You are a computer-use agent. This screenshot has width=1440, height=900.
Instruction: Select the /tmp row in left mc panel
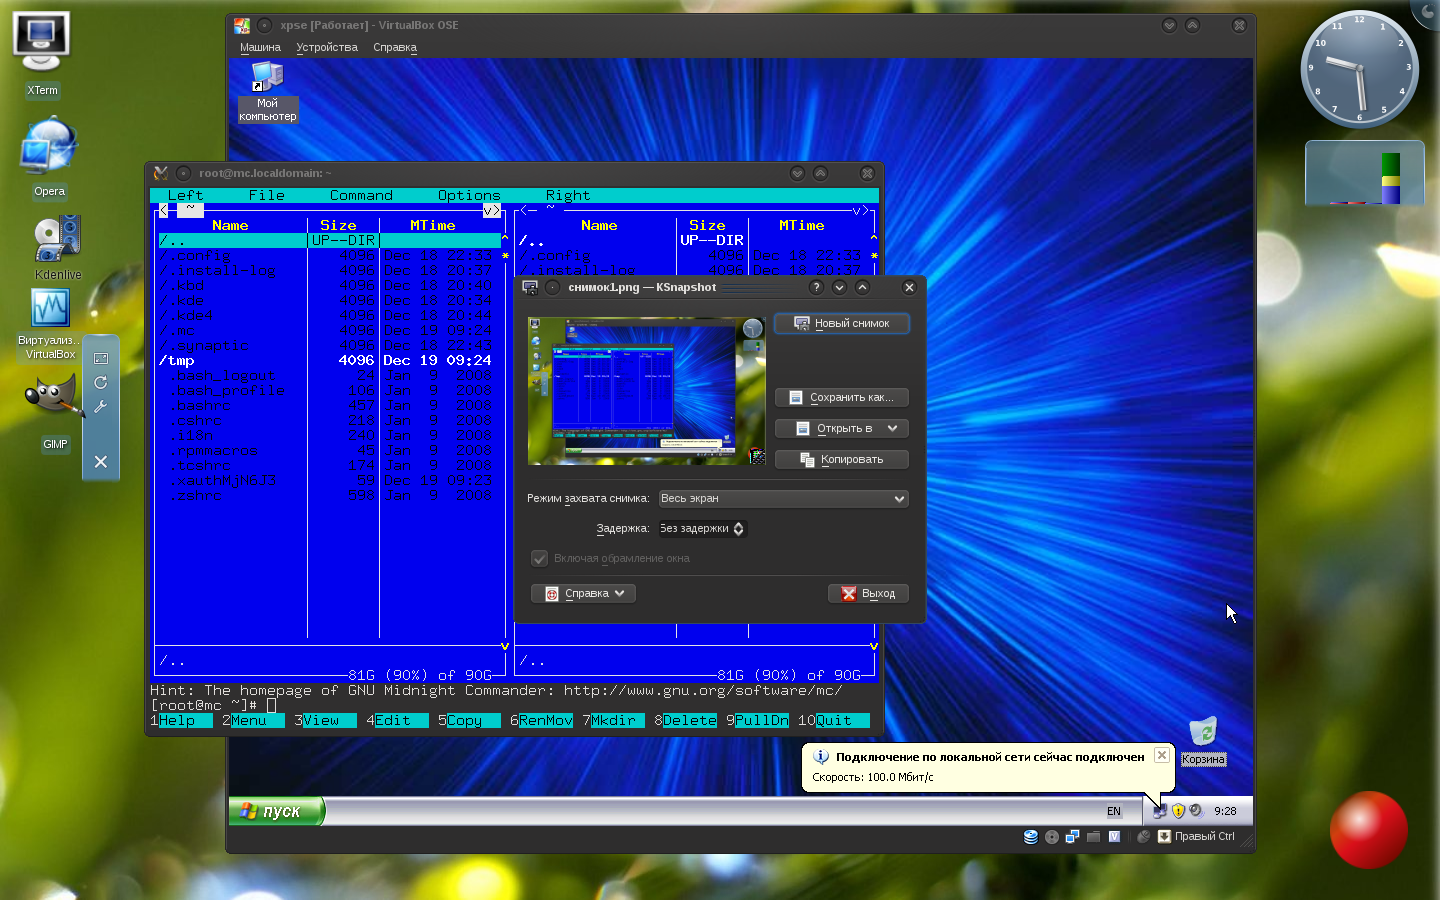pyautogui.click(x=330, y=360)
